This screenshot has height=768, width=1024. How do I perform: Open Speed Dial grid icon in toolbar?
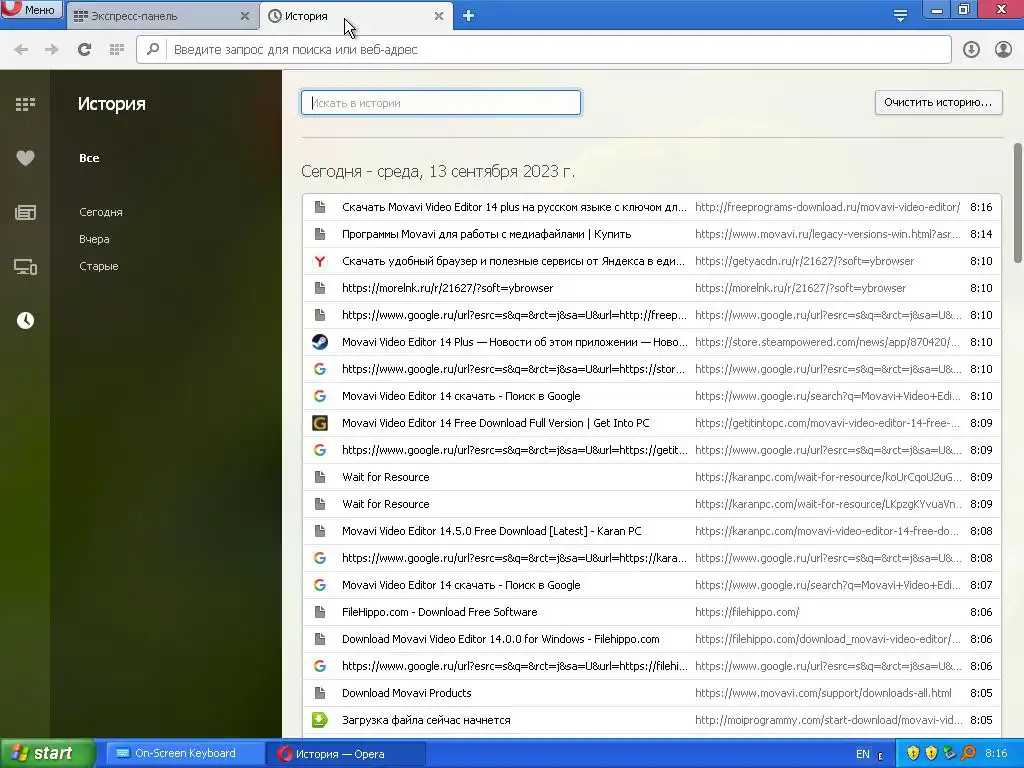tap(117, 50)
